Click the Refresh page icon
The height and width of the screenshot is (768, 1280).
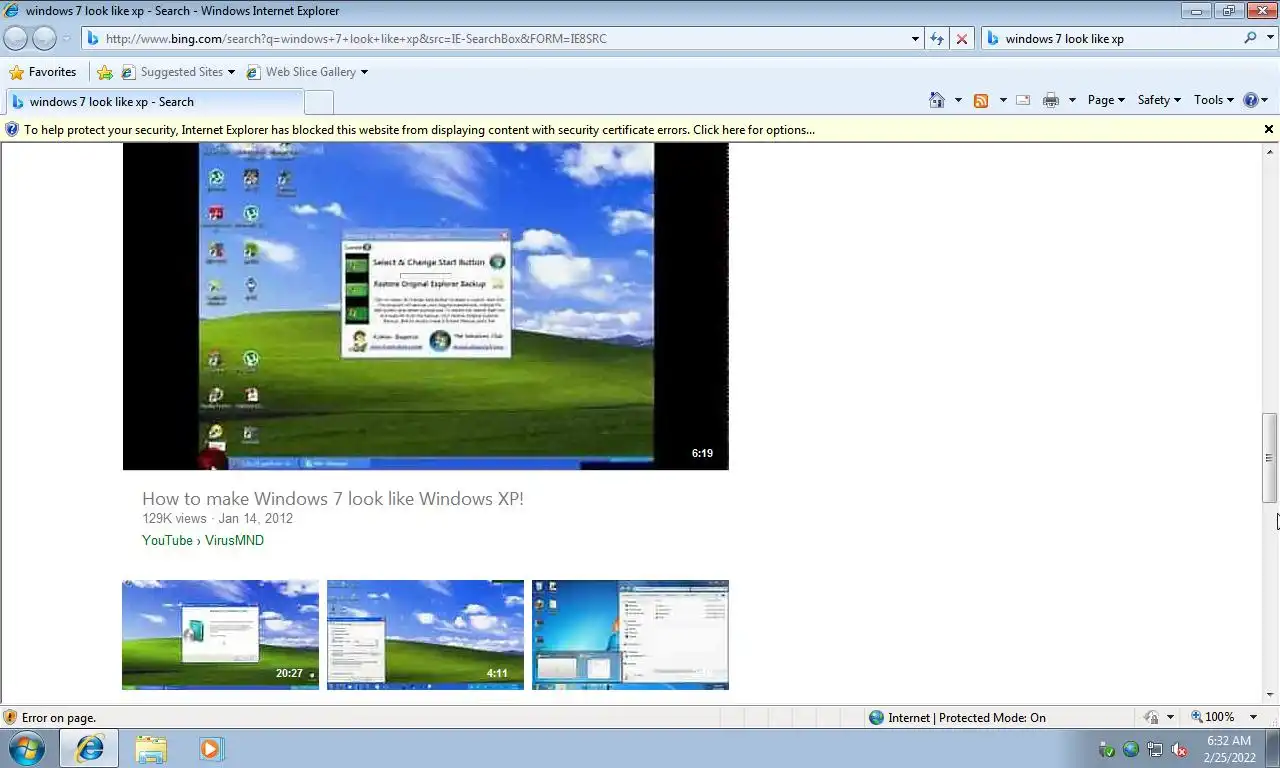tap(936, 39)
